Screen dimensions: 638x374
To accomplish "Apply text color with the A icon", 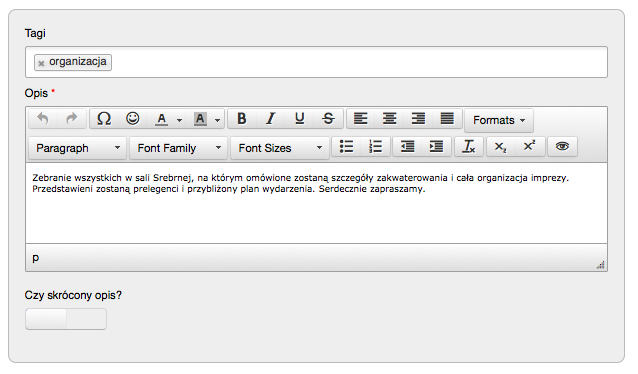I will [162, 119].
